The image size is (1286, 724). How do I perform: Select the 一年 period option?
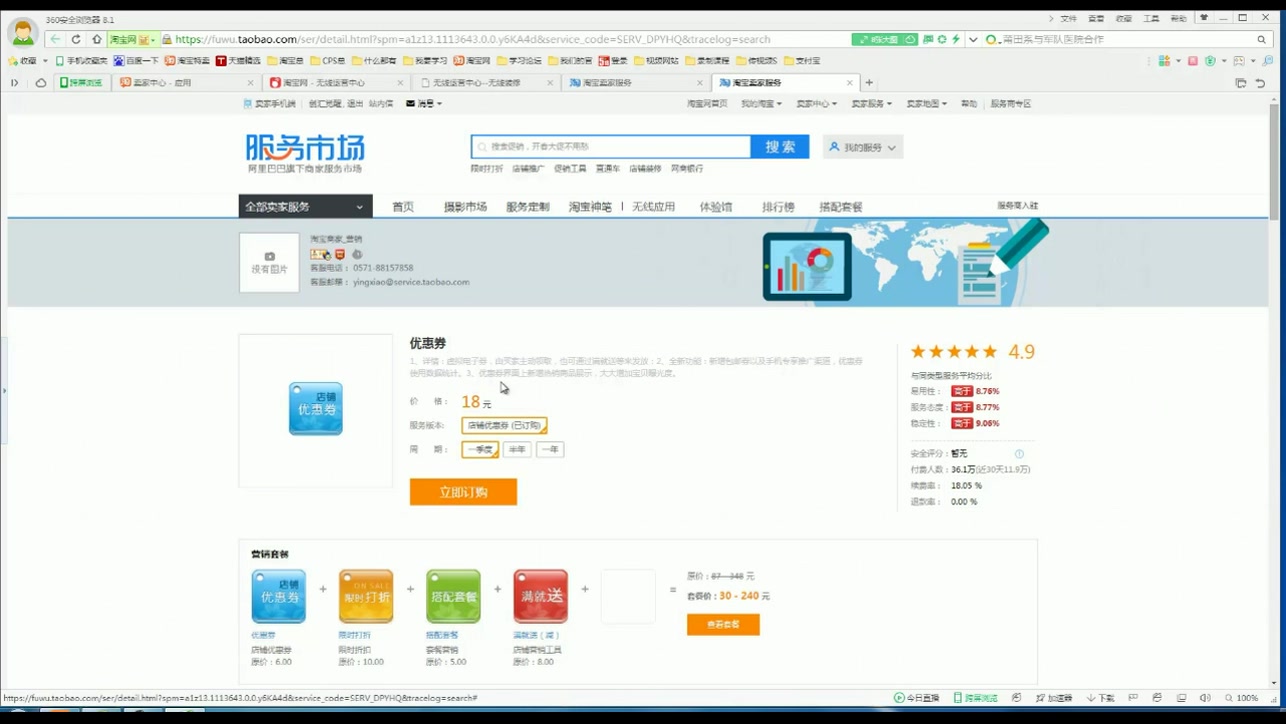(550, 450)
